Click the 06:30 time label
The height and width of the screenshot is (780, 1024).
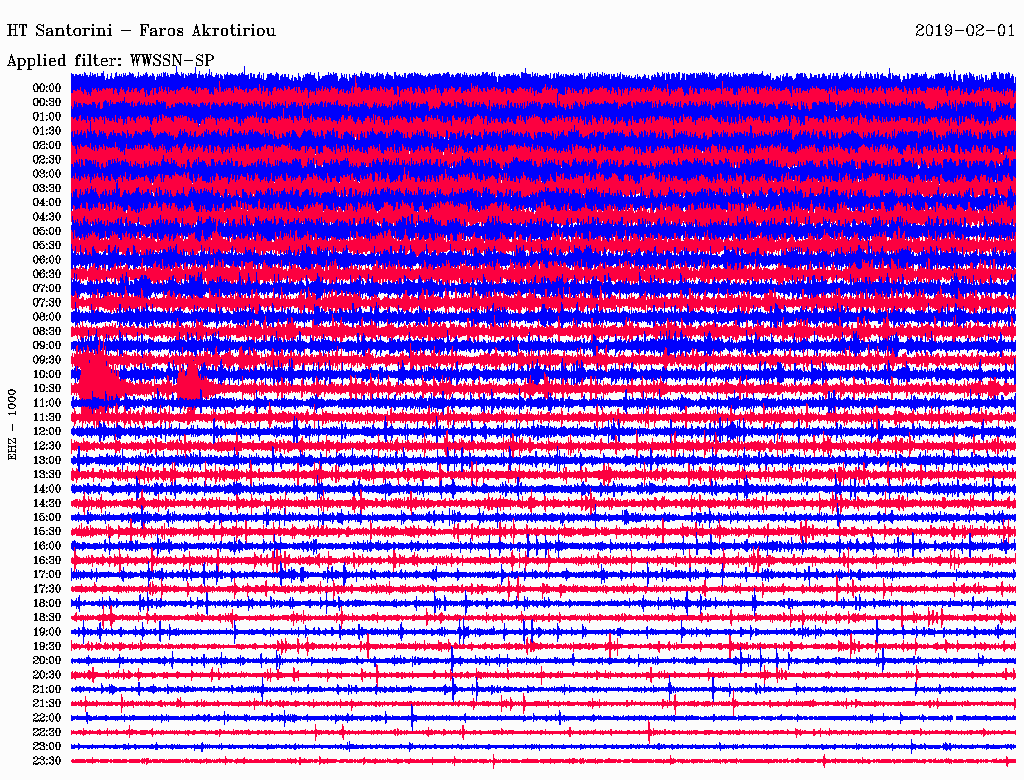(47, 274)
